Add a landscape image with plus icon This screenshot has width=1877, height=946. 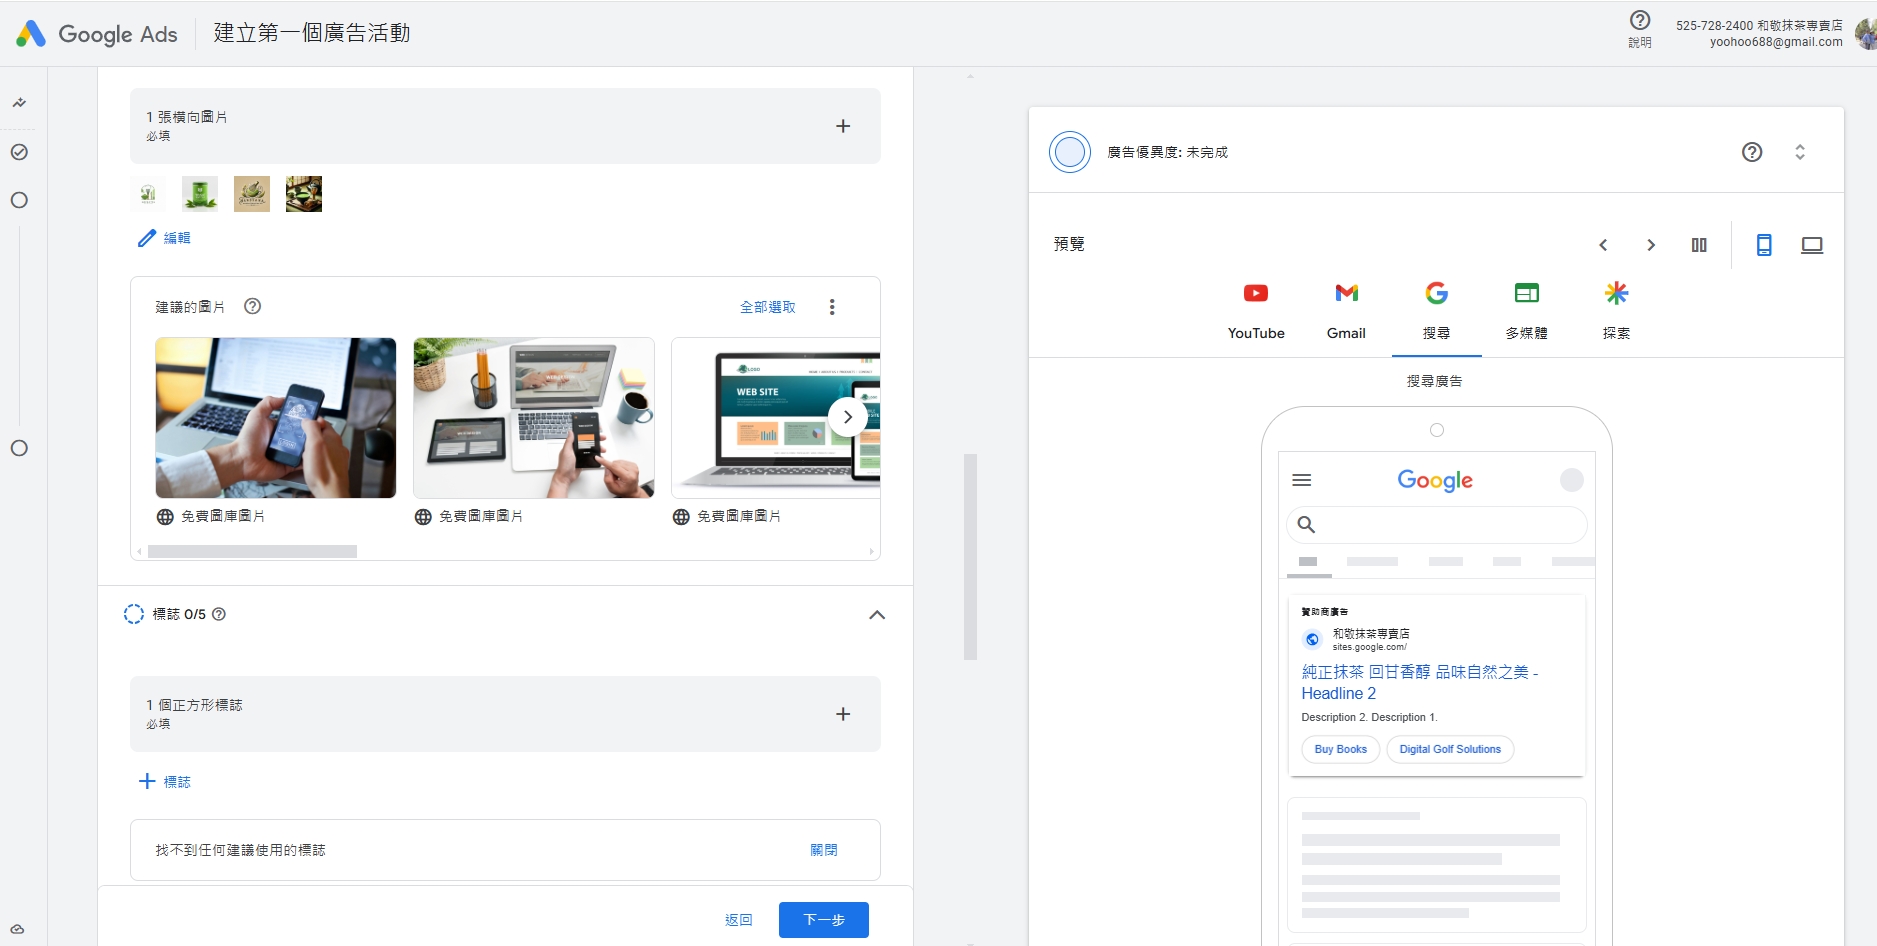pos(843,126)
